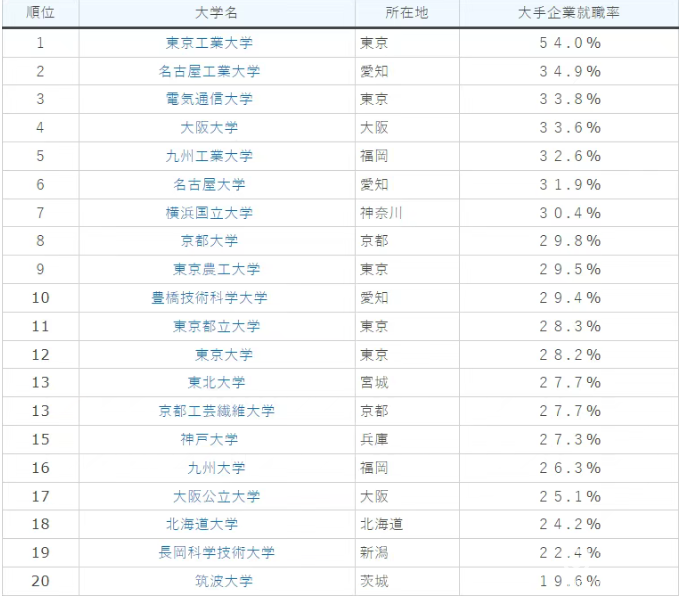The image size is (681, 599).
Task: Click the rank number 10 cell
Action: point(40,298)
